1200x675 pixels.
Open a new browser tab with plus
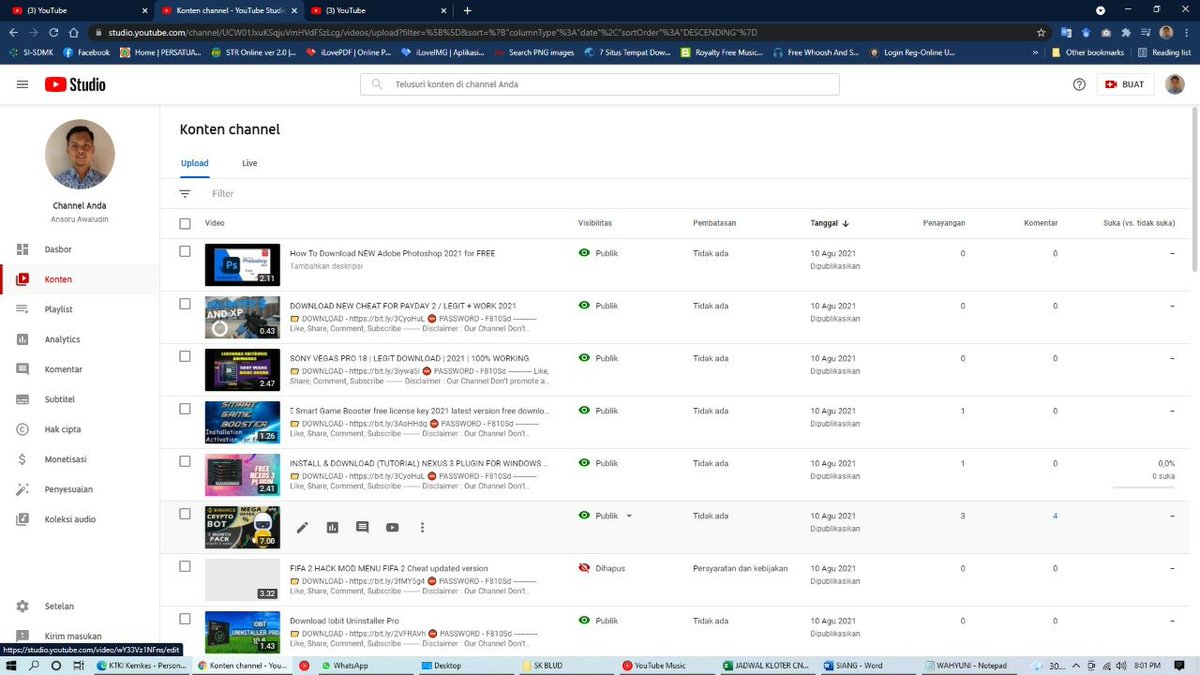(467, 10)
